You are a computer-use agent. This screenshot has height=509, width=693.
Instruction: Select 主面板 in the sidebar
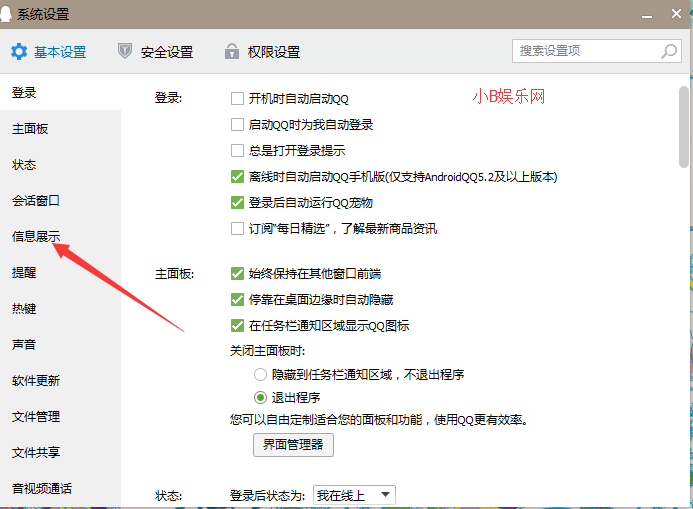(x=60, y=129)
